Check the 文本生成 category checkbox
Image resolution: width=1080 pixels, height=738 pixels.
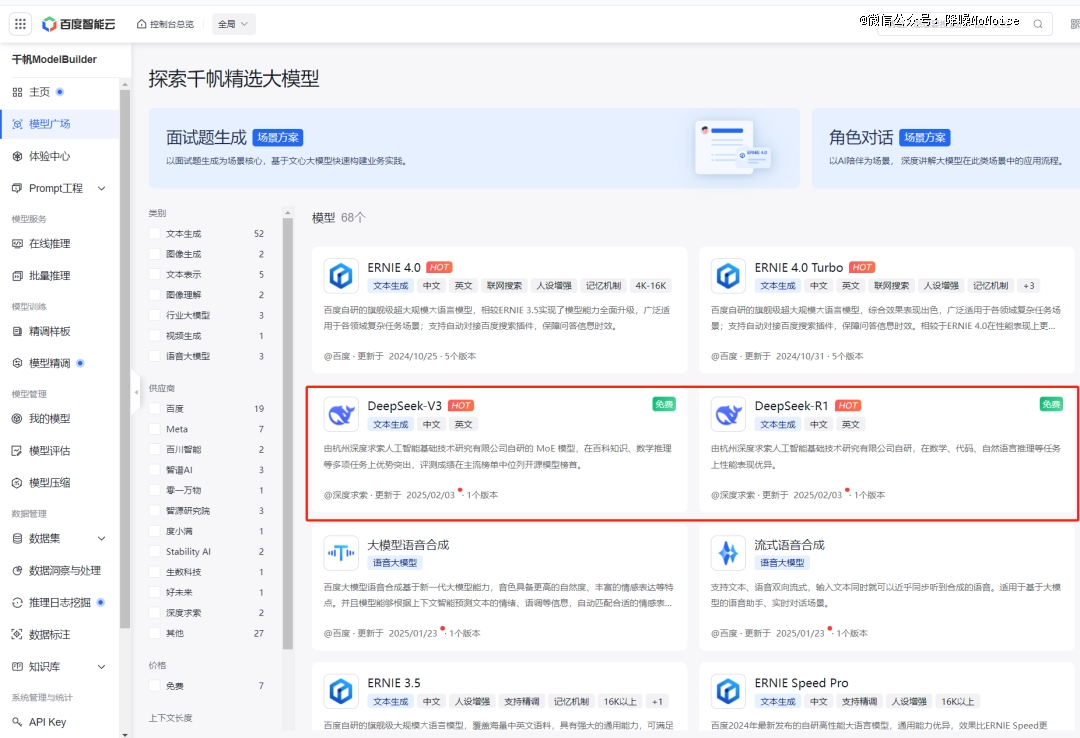coord(155,234)
